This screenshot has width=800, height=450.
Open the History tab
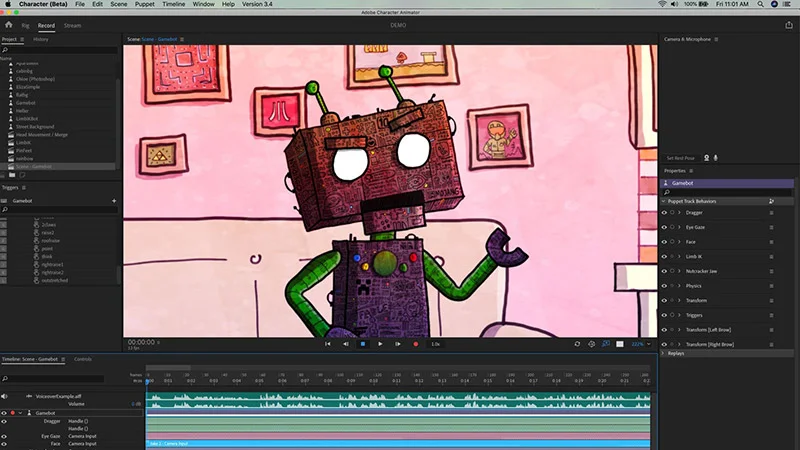pyautogui.click(x=41, y=39)
